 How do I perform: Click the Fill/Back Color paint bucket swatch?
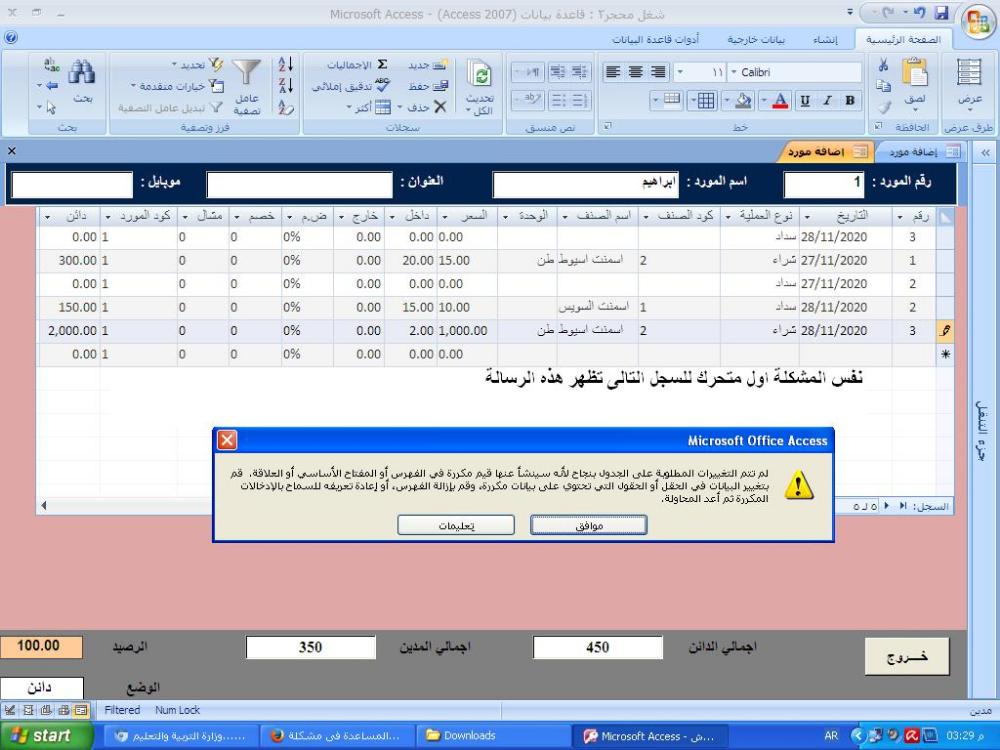click(x=744, y=101)
